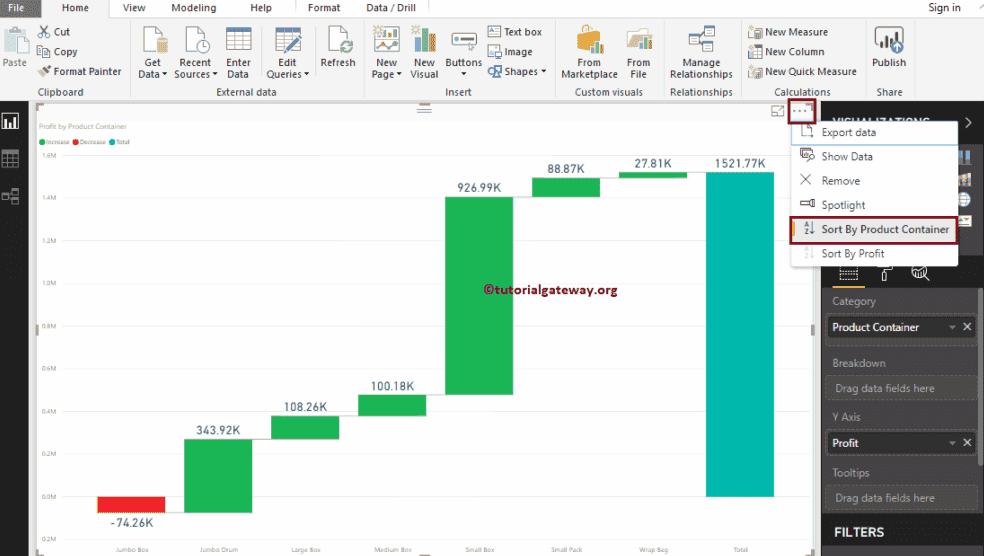
Task: Open the Format paint roller tab
Action: pos(885,274)
